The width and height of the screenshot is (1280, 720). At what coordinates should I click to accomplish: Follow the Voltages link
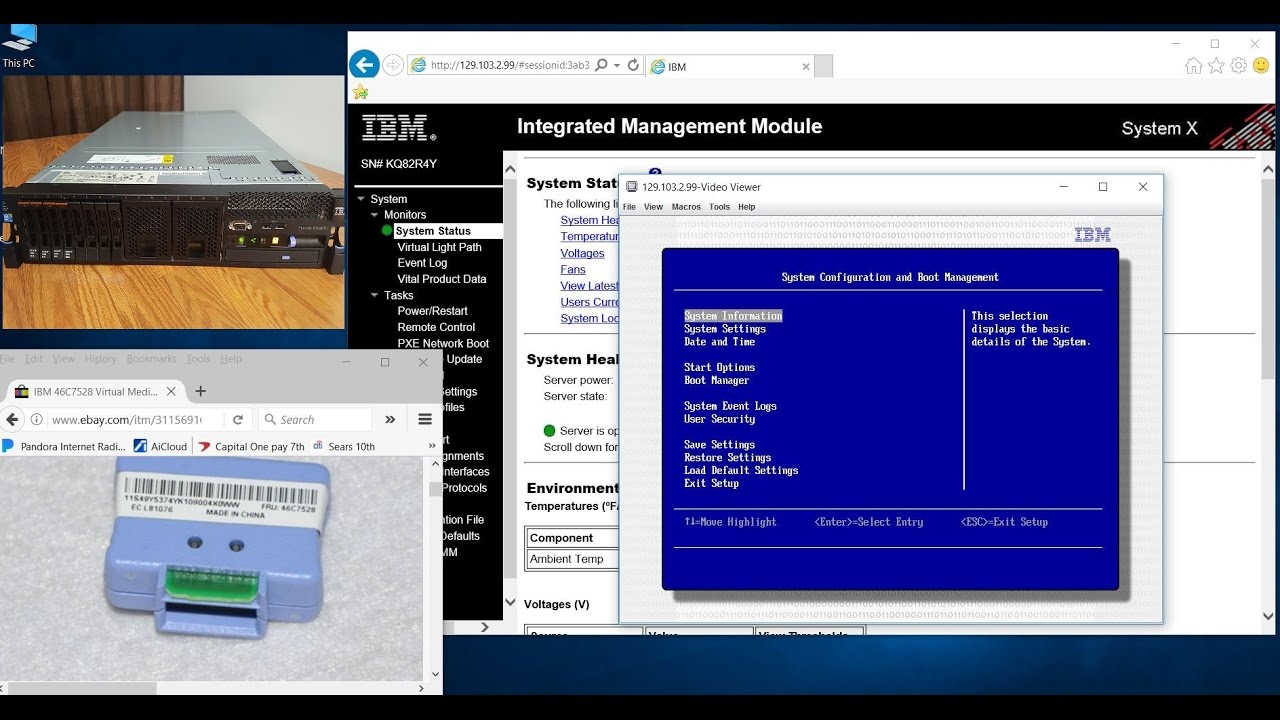tap(582, 253)
